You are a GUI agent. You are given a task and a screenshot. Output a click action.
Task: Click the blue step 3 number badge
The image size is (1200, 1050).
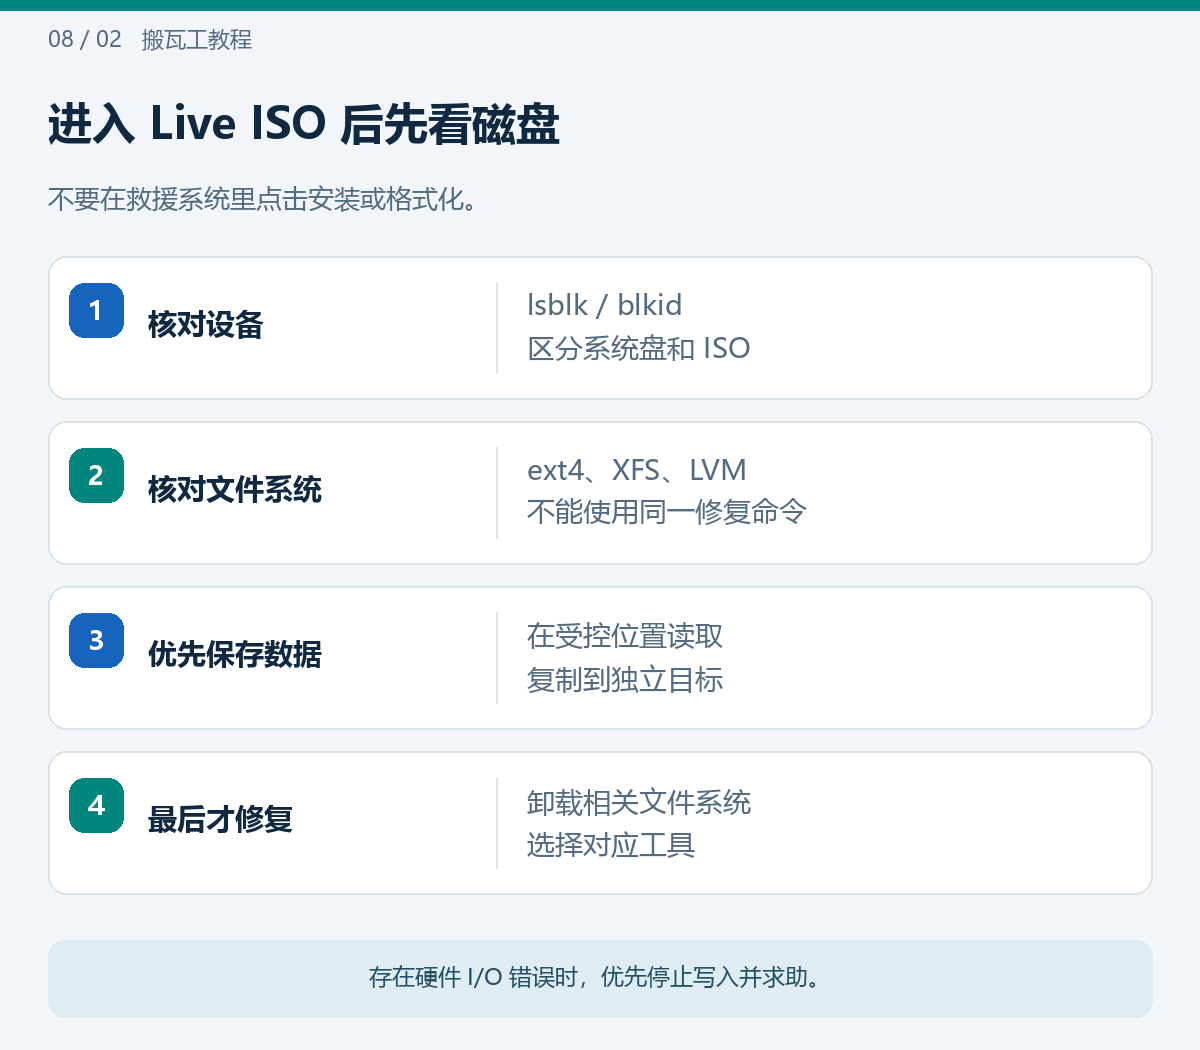[96, 640]
